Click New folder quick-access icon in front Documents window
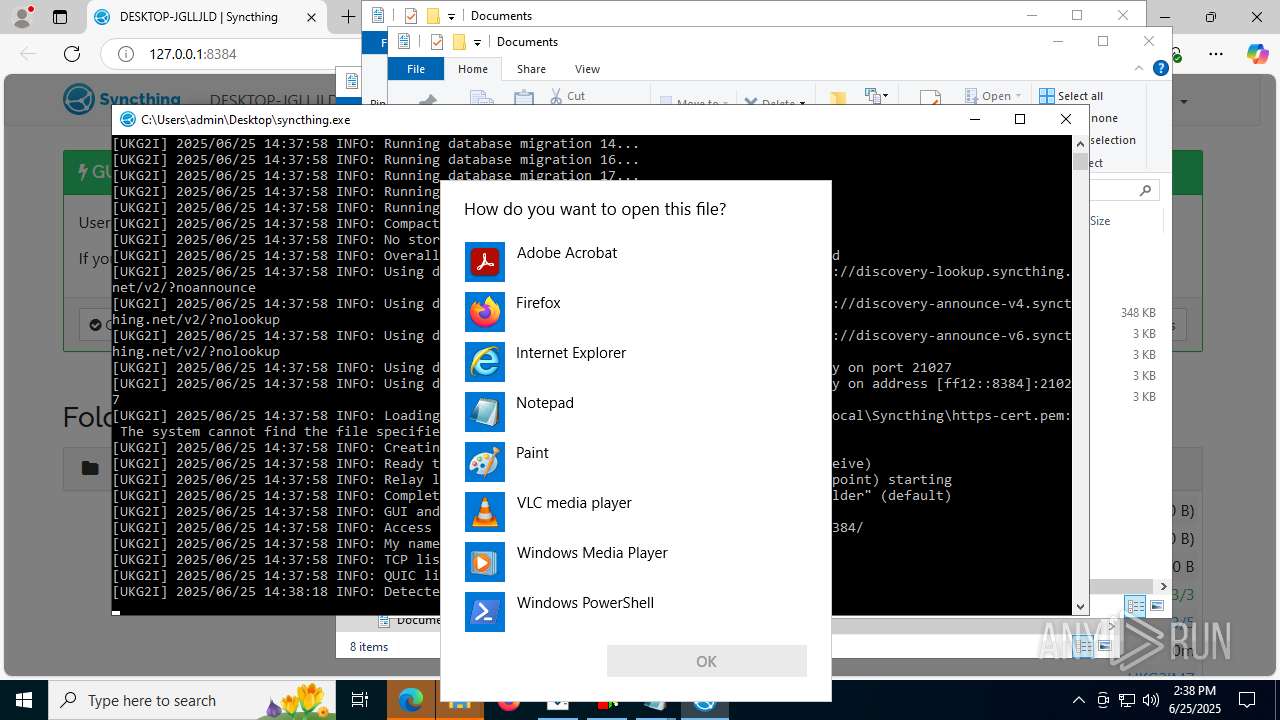 459,42
